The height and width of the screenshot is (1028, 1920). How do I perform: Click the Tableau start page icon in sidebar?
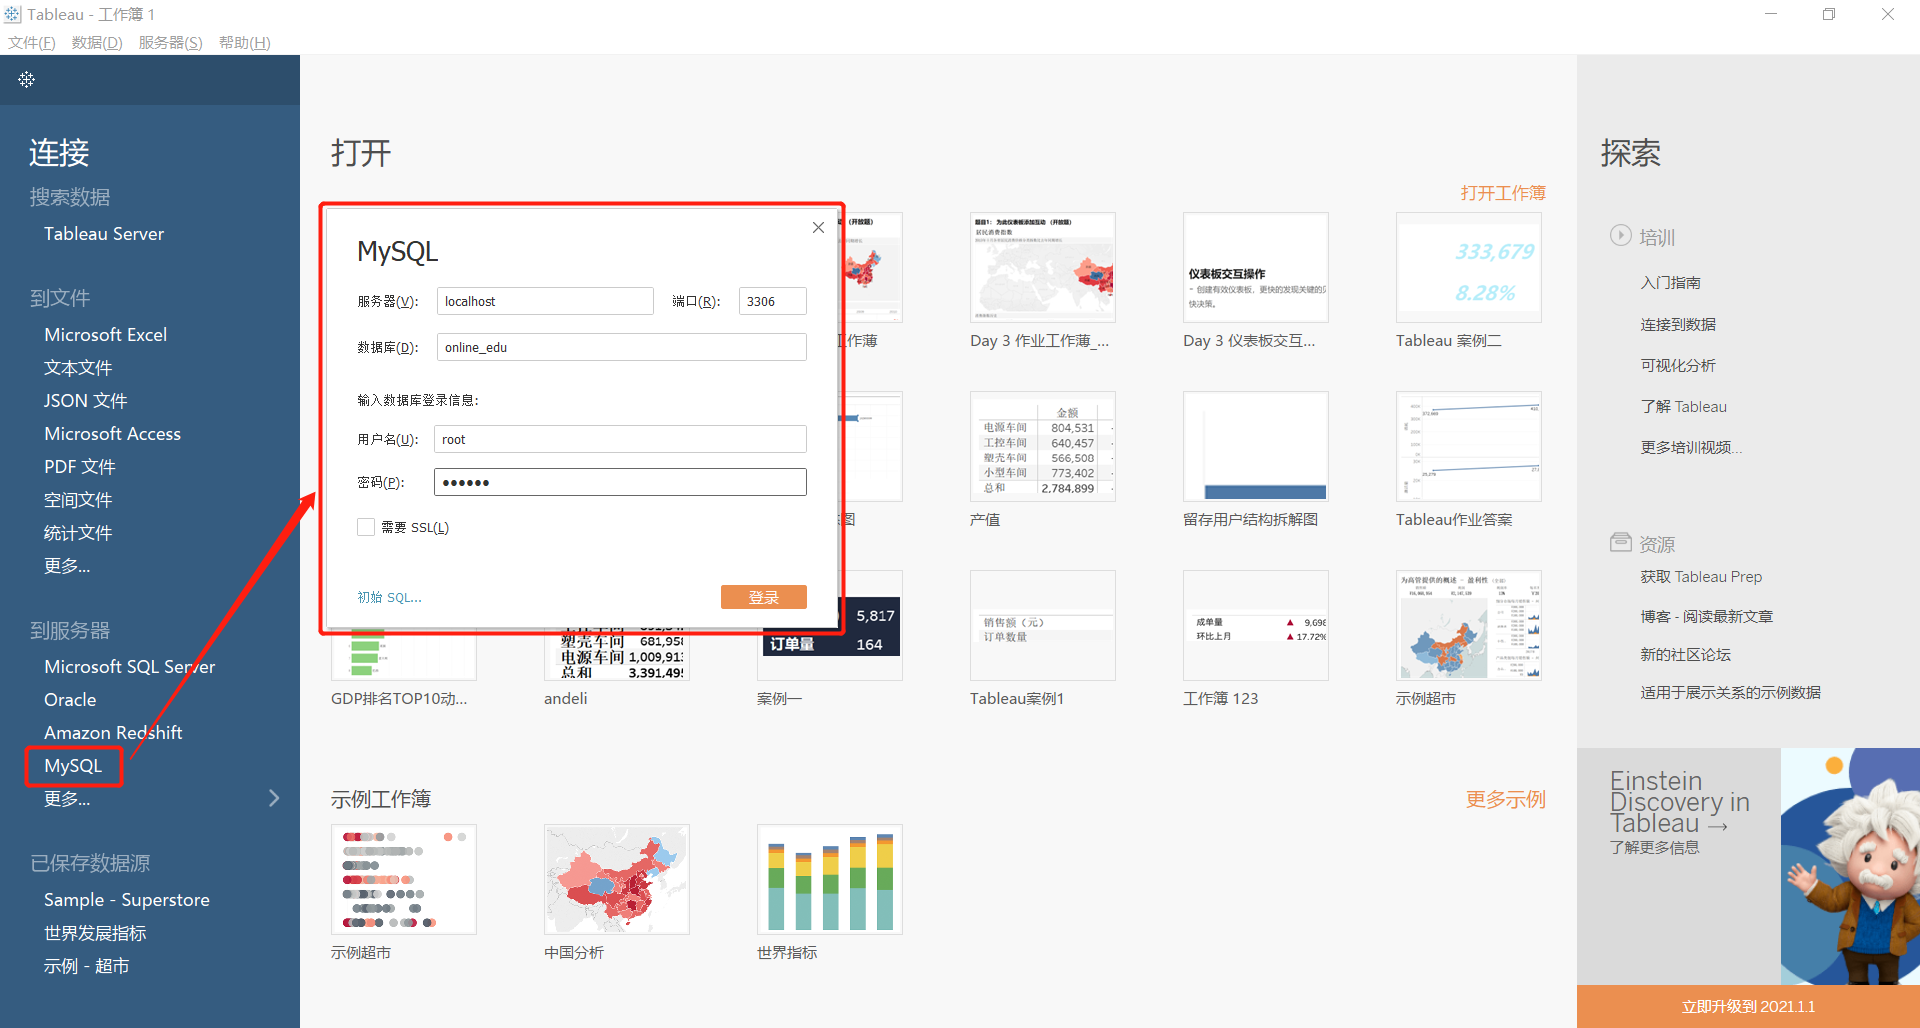(27, 79)
